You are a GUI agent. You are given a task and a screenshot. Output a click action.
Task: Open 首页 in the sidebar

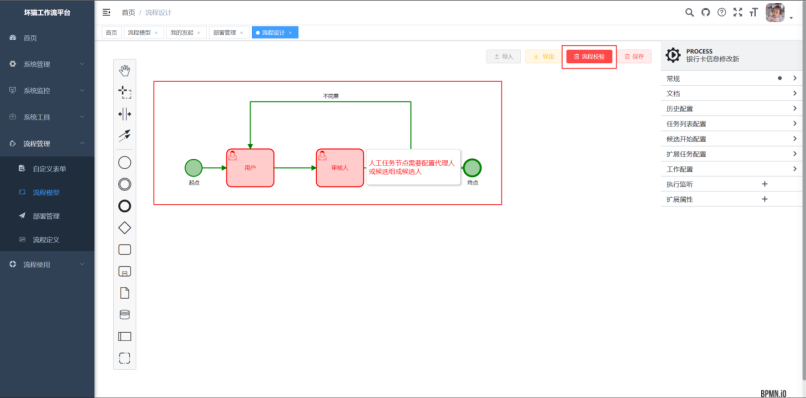pyautogui.click(x=47, y=38)
